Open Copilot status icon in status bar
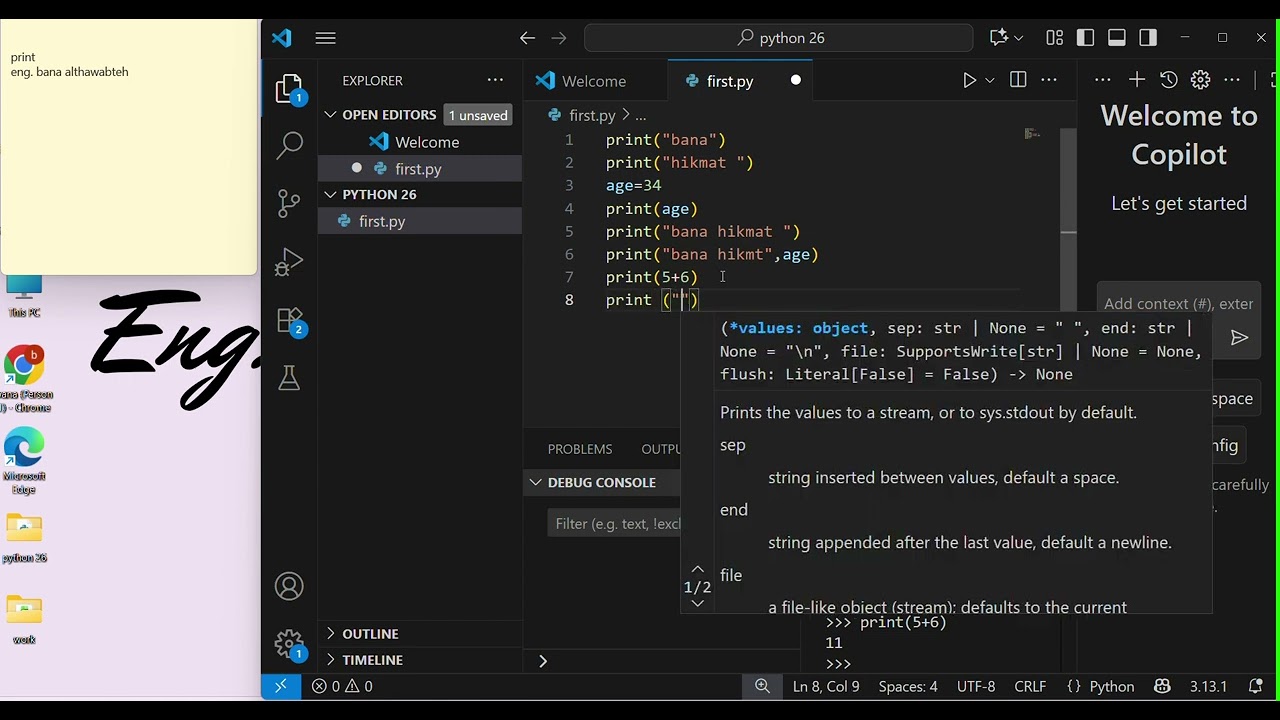Screen dimensions: 1280x720 tap(1162, 686)
